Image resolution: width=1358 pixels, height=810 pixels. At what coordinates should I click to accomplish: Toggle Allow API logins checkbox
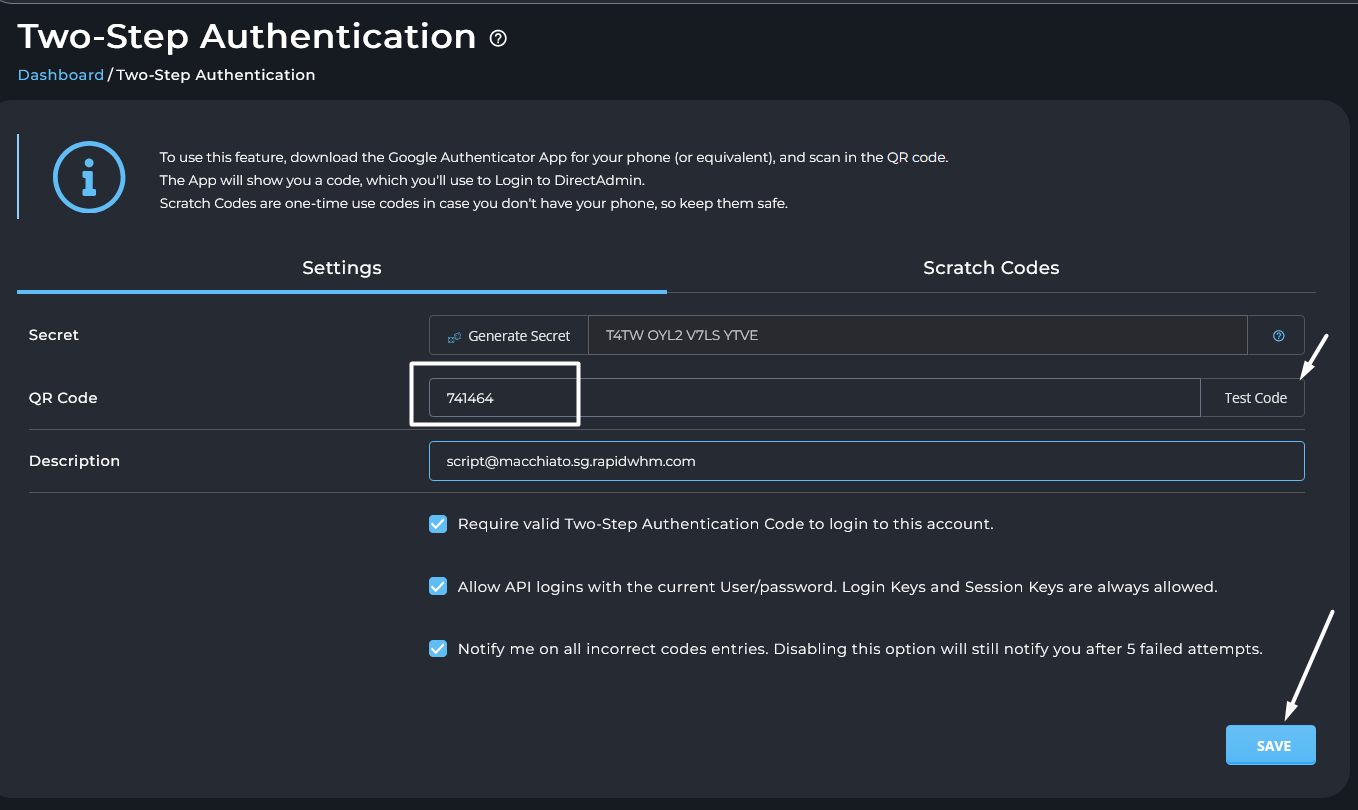[438, 587]
